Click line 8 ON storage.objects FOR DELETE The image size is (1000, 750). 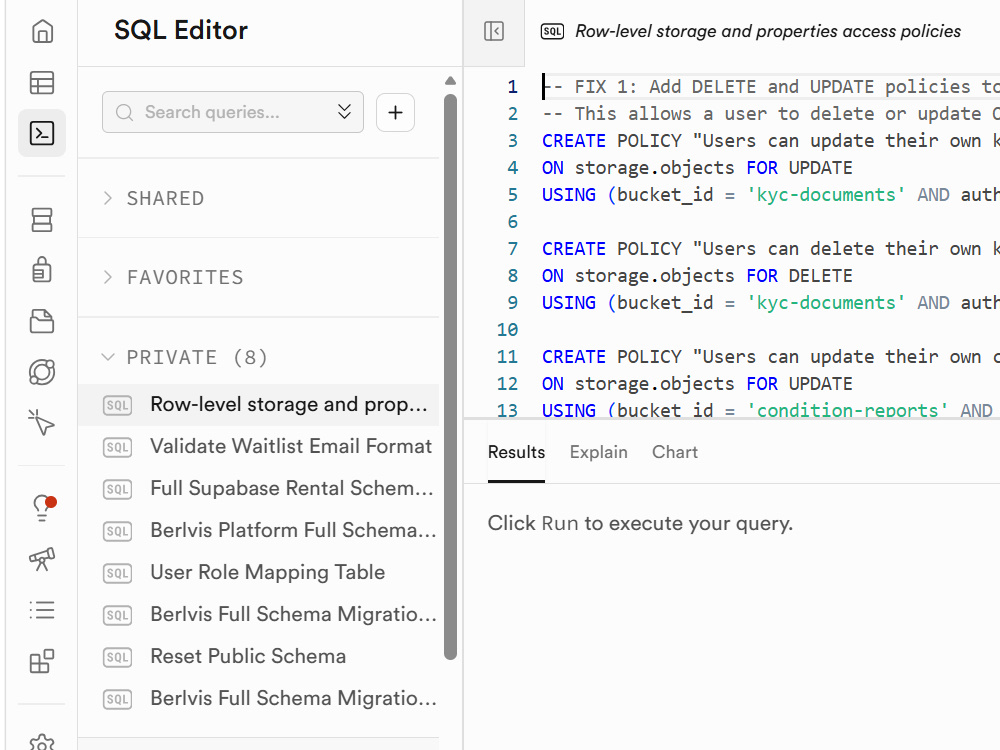[697, 276]
